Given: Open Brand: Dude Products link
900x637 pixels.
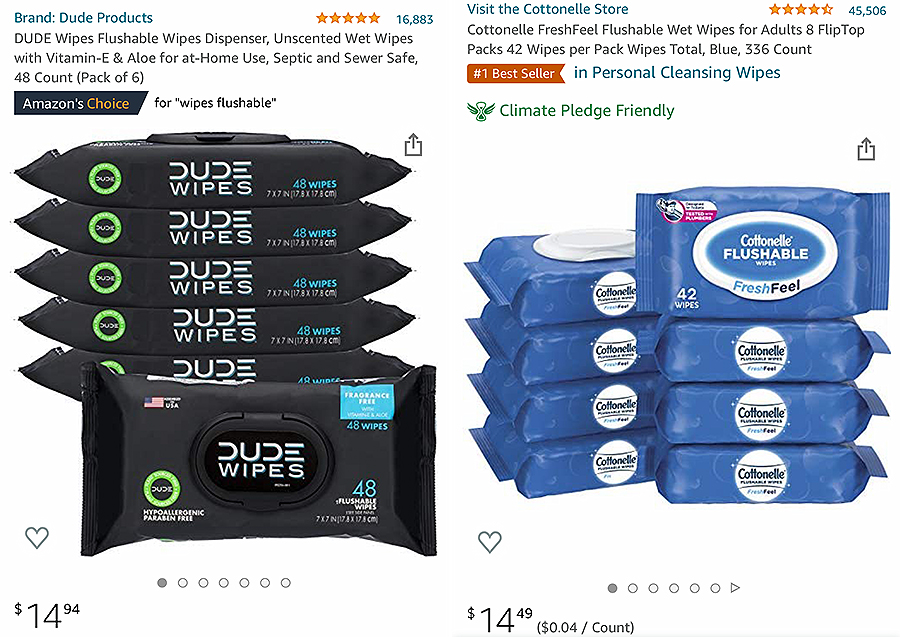Looking at the screenshot, I should [83, 18].
